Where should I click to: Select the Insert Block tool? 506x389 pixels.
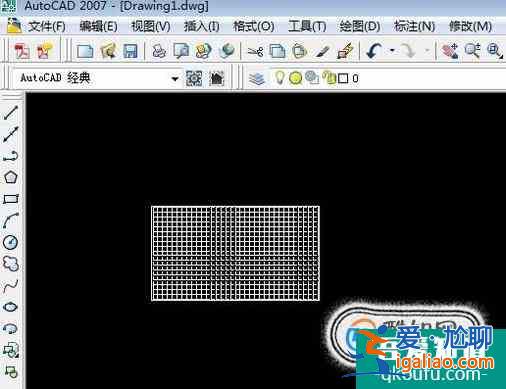(x=11, y=350)
